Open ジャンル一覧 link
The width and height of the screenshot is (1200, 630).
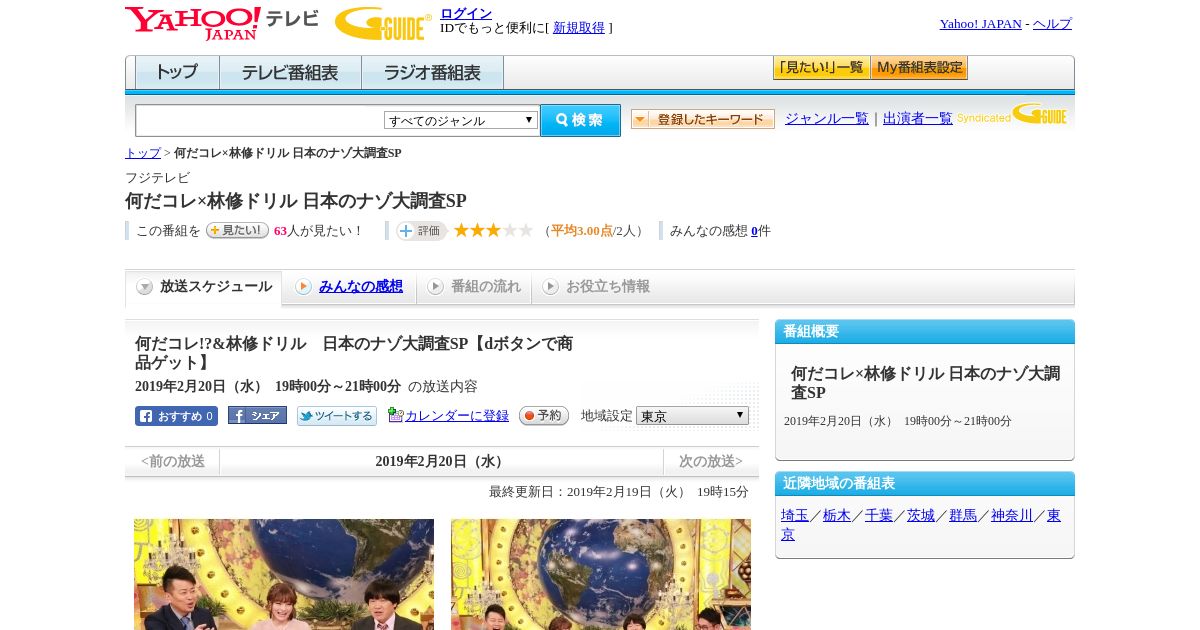(827, 119)
